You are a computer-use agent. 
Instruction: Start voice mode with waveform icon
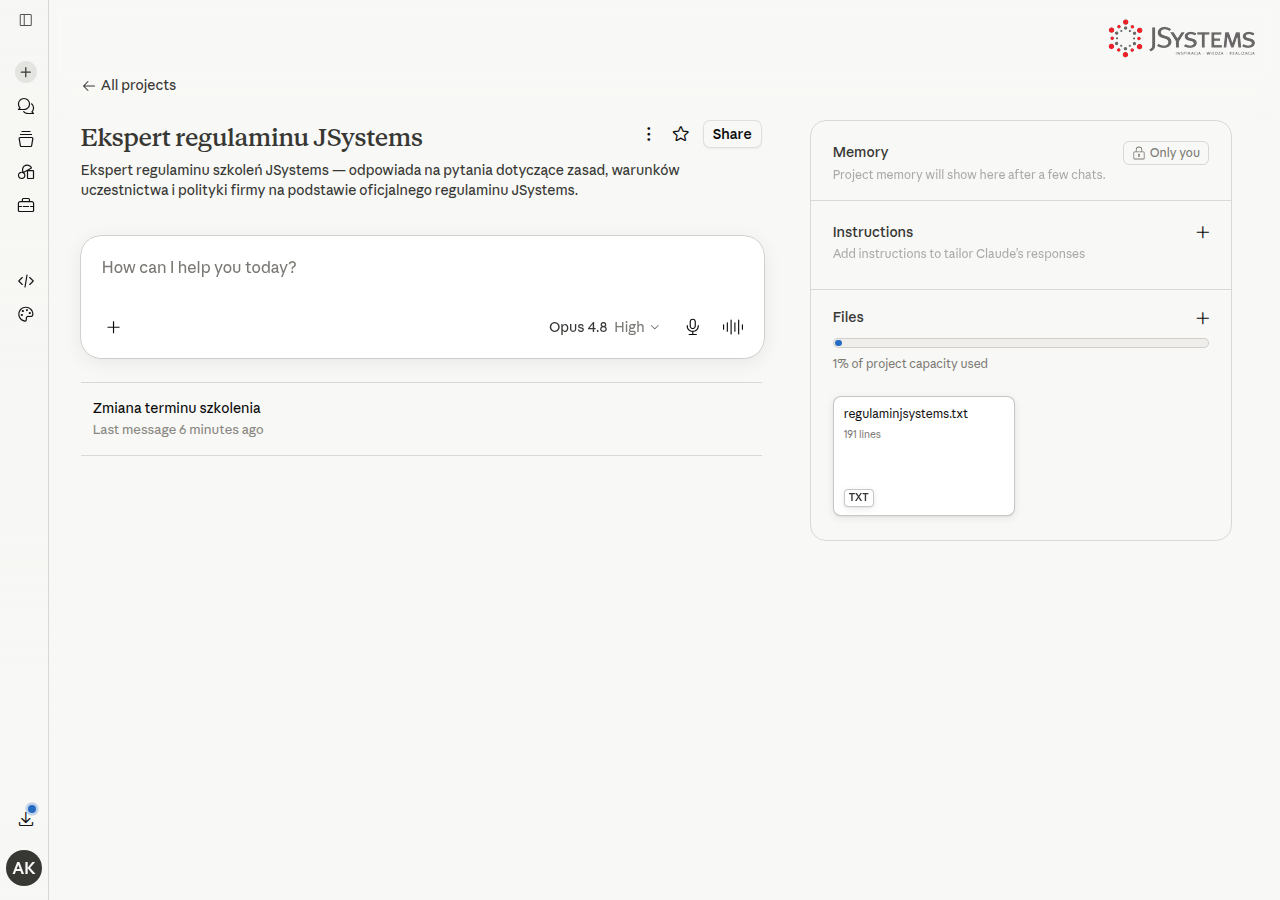tap(733, 327)
